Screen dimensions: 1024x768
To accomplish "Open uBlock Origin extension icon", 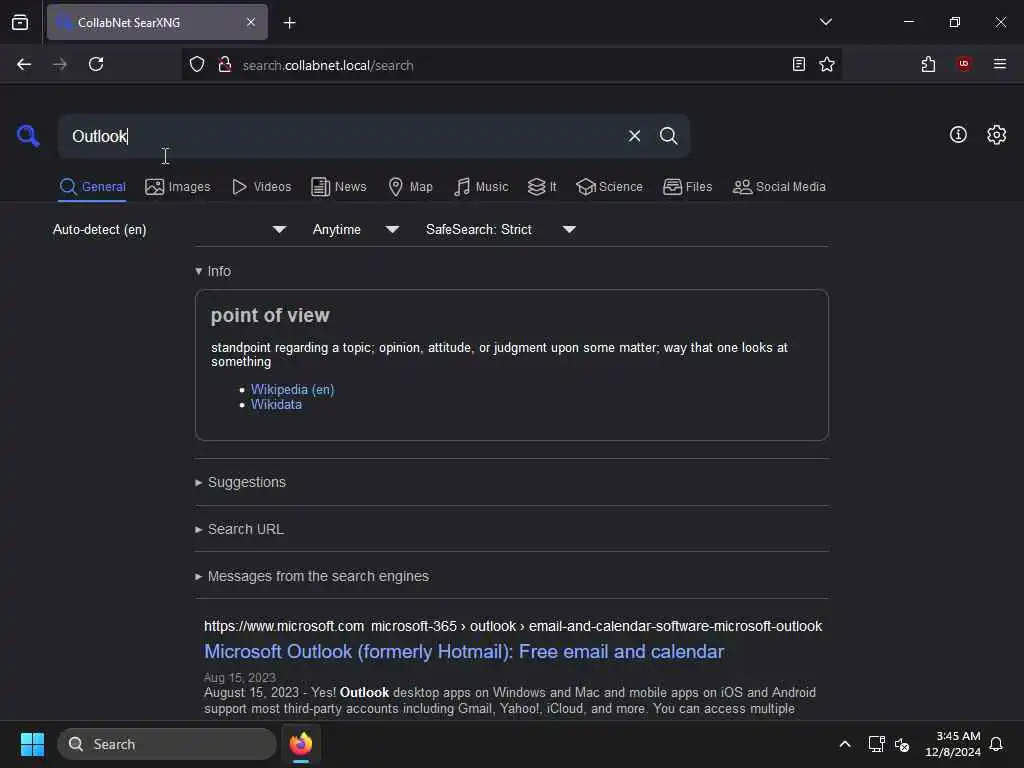I will pos(963,64).
